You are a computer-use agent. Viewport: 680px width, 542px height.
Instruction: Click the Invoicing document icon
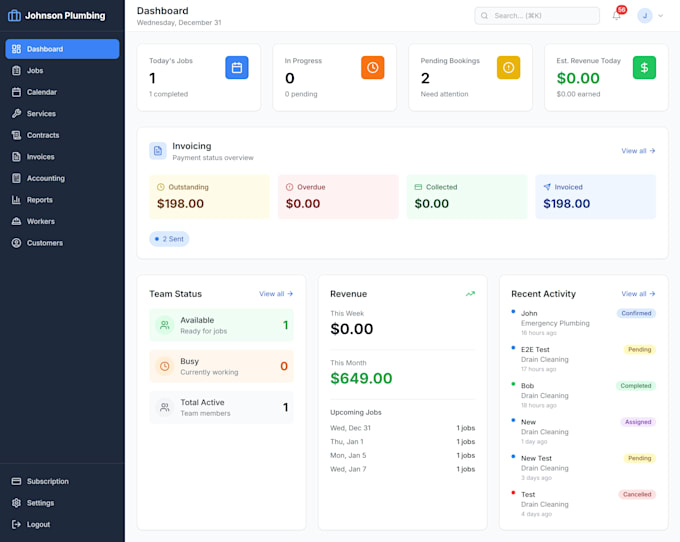[158, 151]
